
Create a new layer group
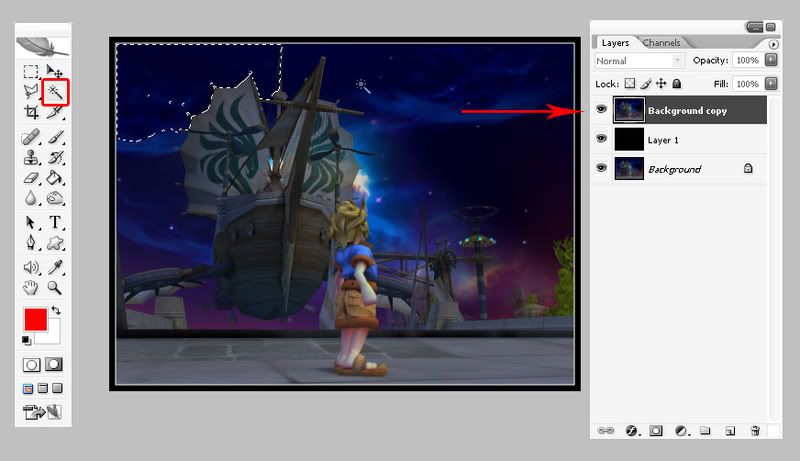705,430
